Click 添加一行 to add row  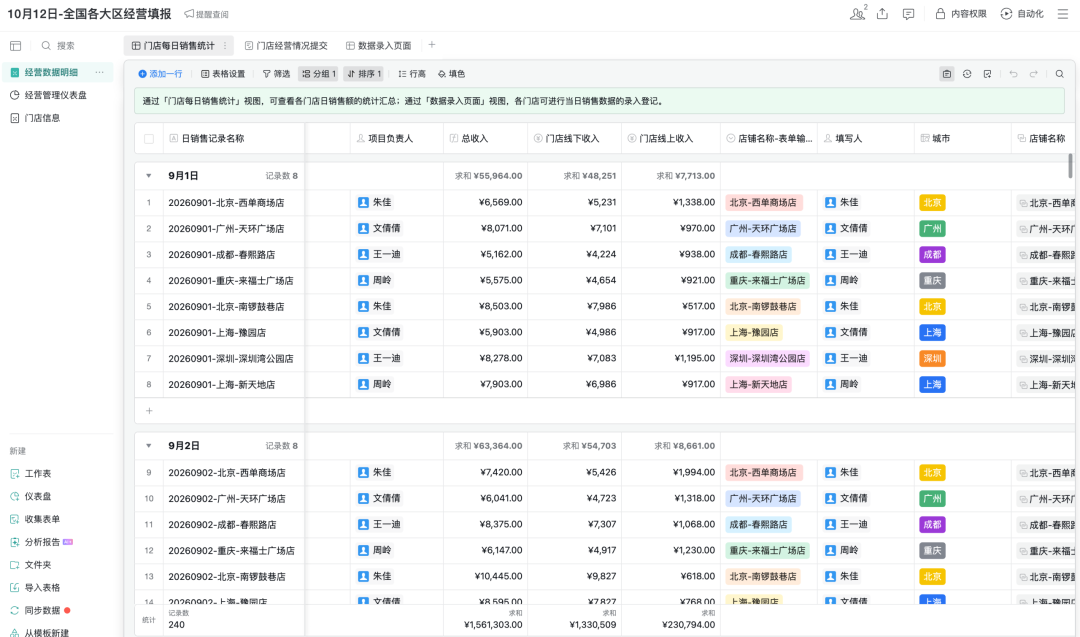(x=160, y=74)
